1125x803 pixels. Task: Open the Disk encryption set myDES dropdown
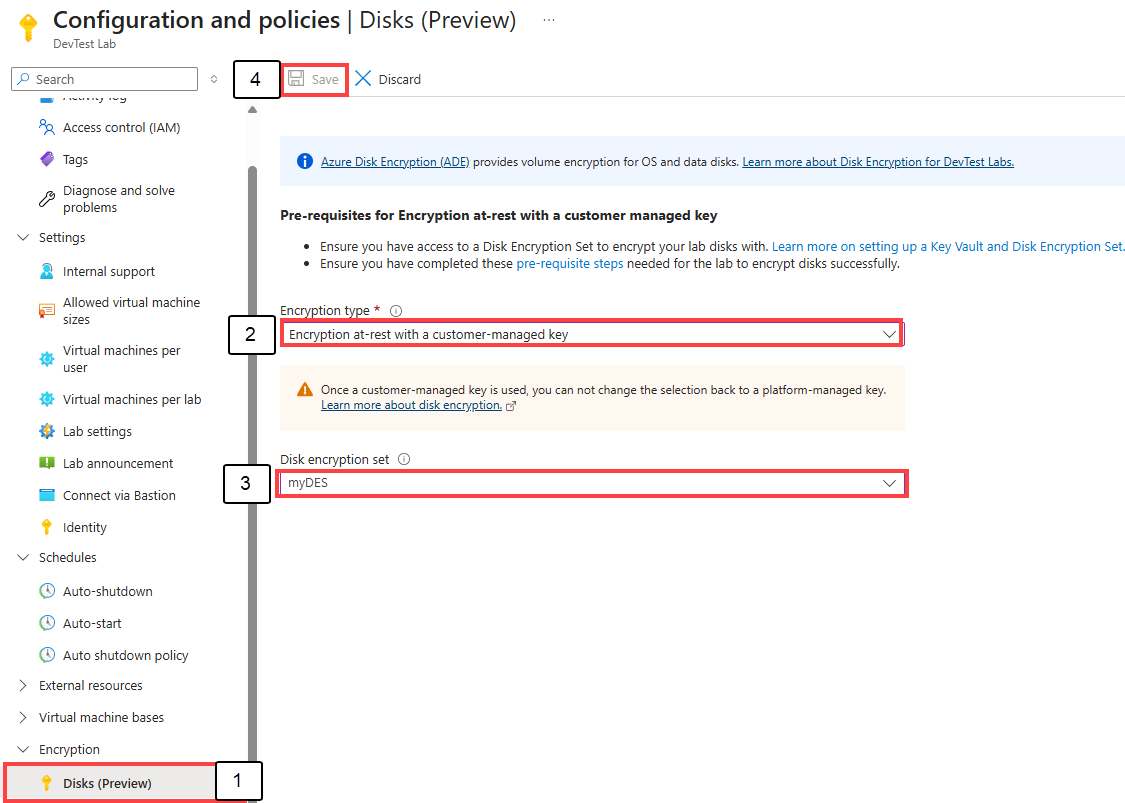tap(591, 483)
